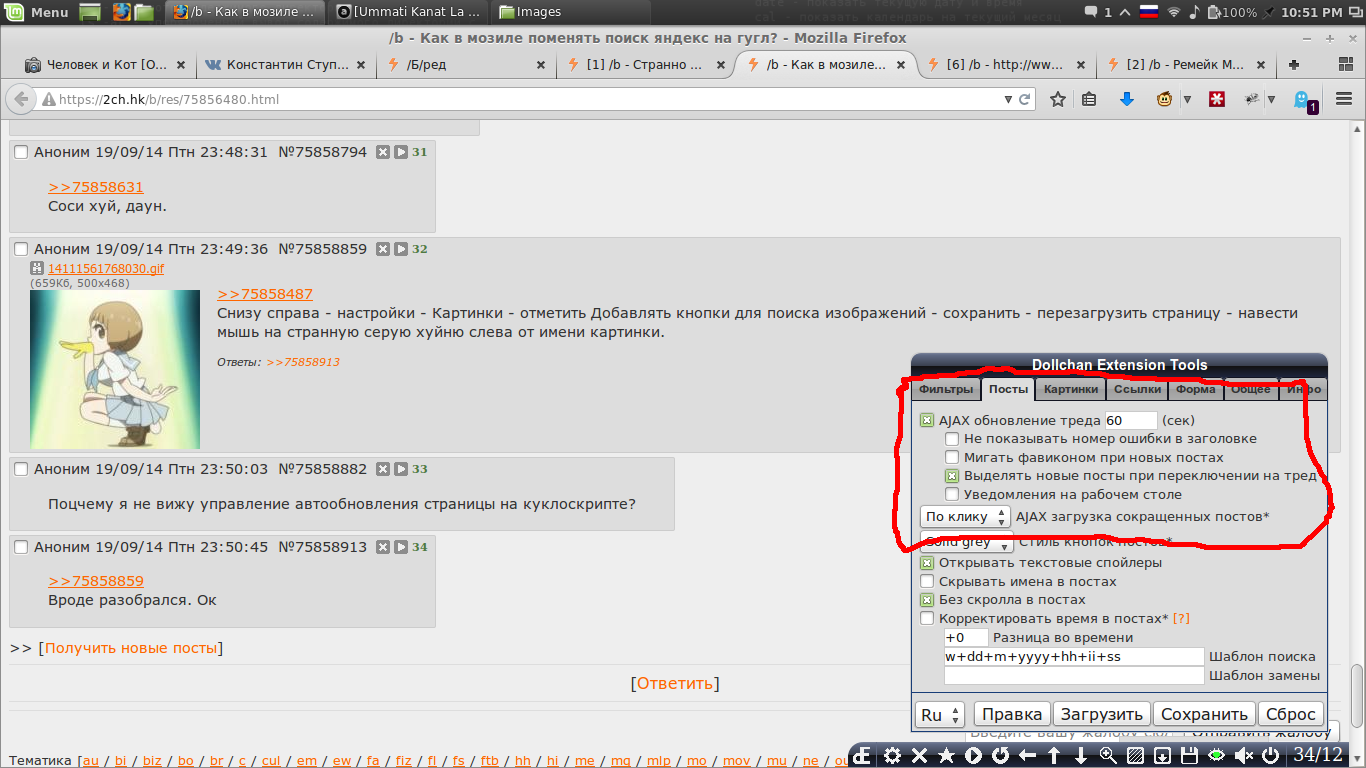
Task: Toggle Выделять новые посты при переключении
Action: 952,476
